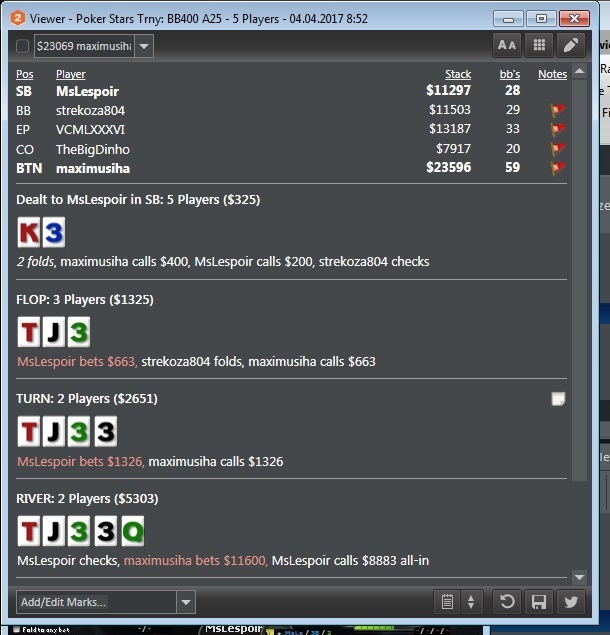Open strekoza804's notes flag

[558, 110]
